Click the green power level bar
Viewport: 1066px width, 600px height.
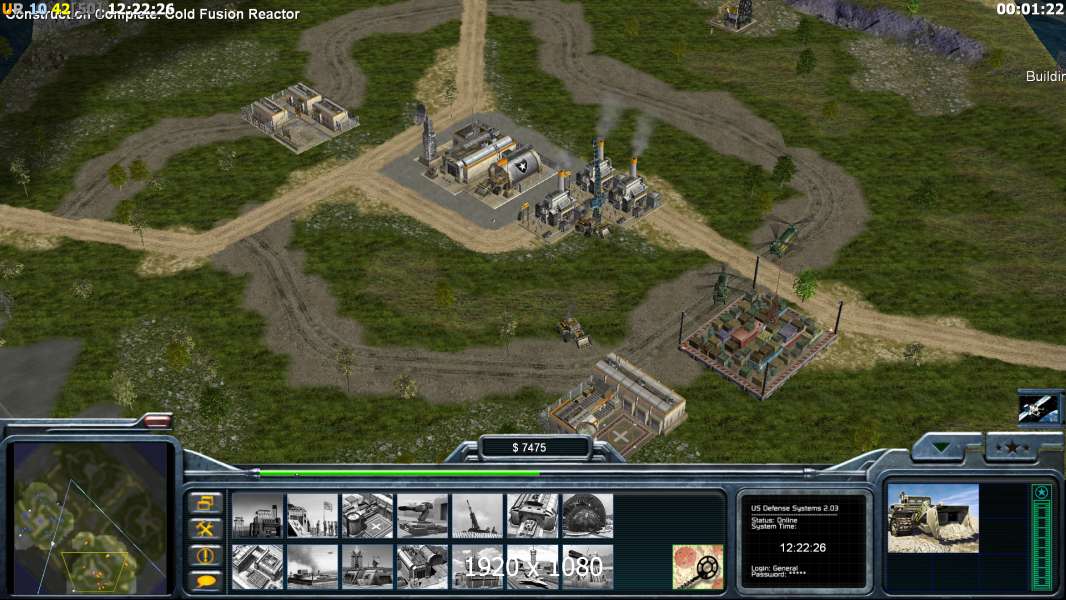click(x=400, y=473)
